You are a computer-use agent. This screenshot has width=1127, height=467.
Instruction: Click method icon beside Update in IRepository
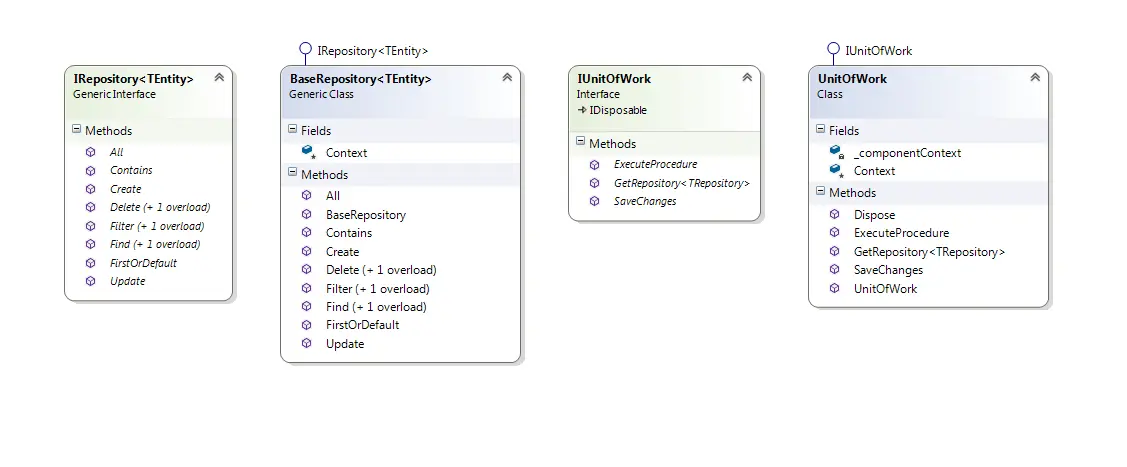pos(91,281)
